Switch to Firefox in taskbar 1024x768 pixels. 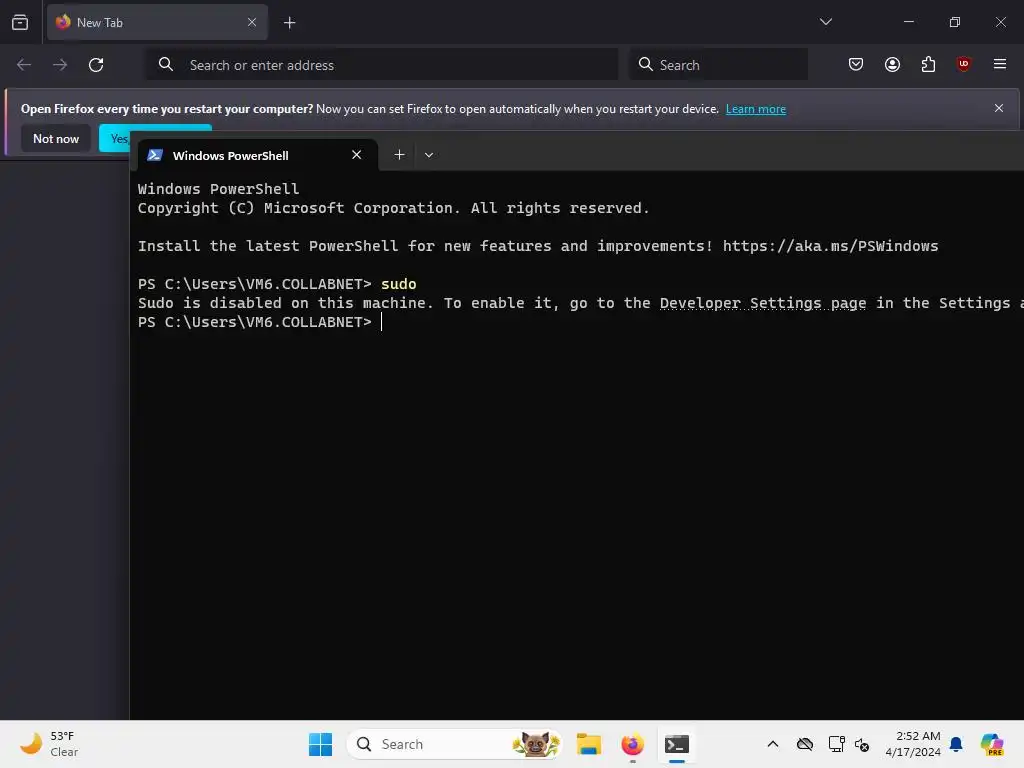point(632,744)
